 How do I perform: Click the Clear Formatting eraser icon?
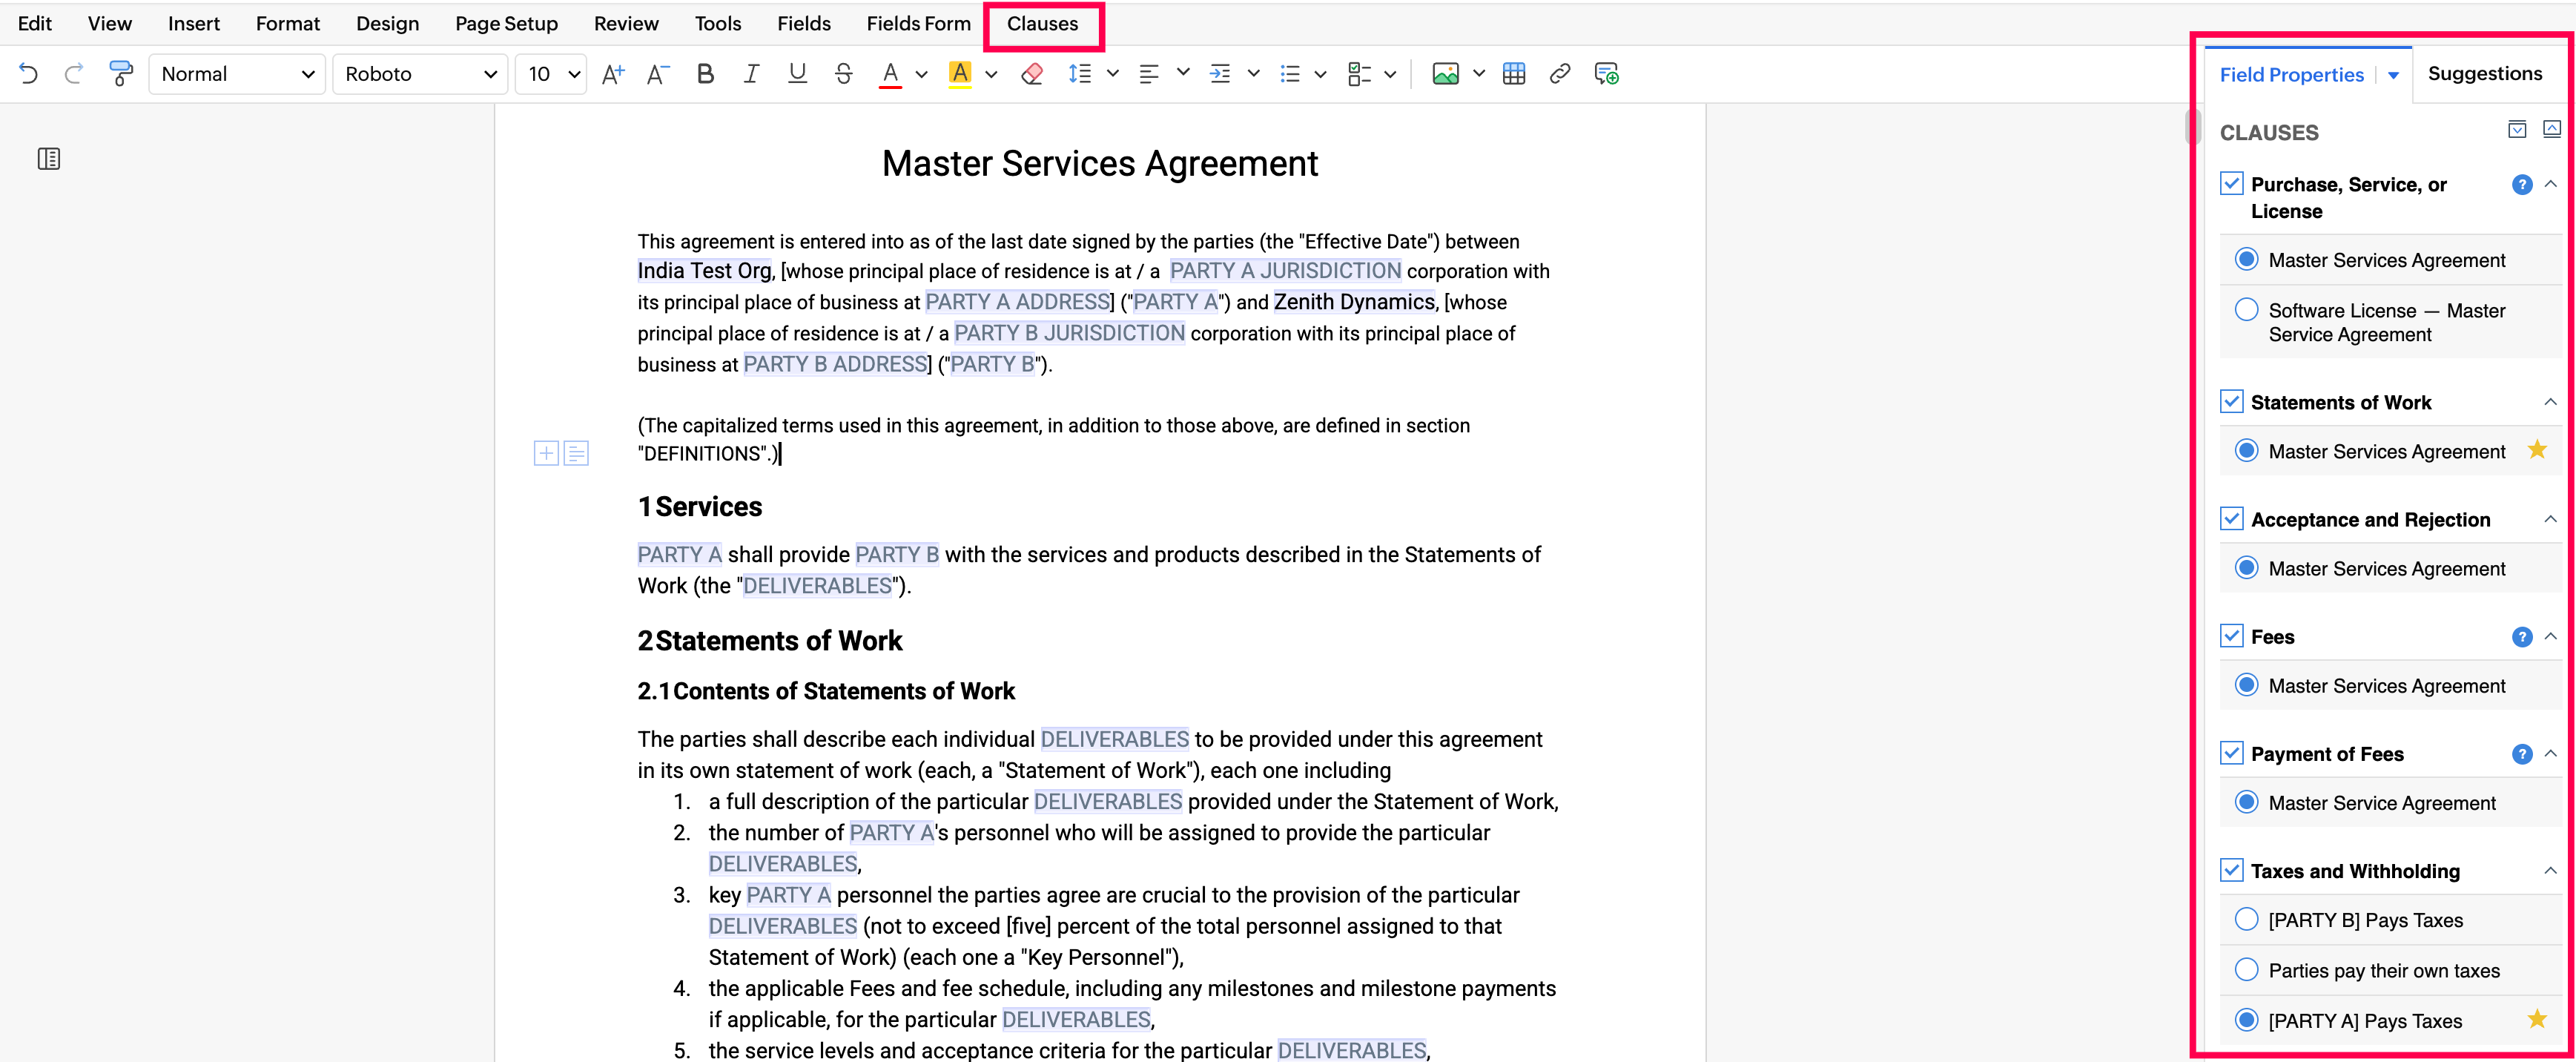pyautogui.click(x=1032, y=74)
